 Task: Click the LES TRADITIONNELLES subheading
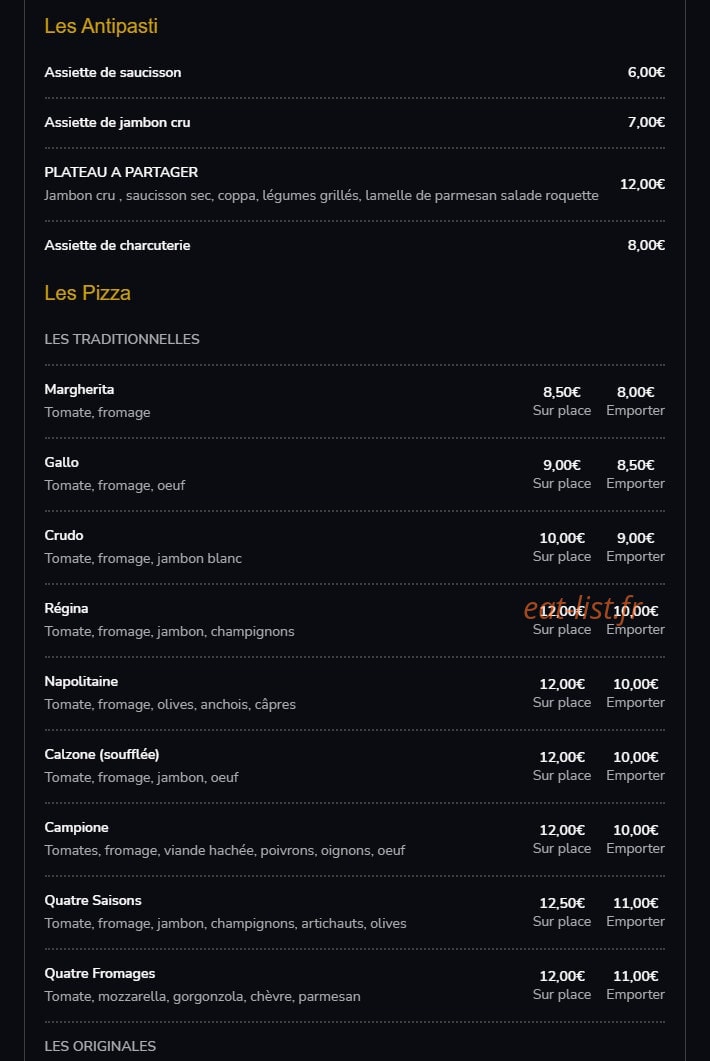[122, 339]
